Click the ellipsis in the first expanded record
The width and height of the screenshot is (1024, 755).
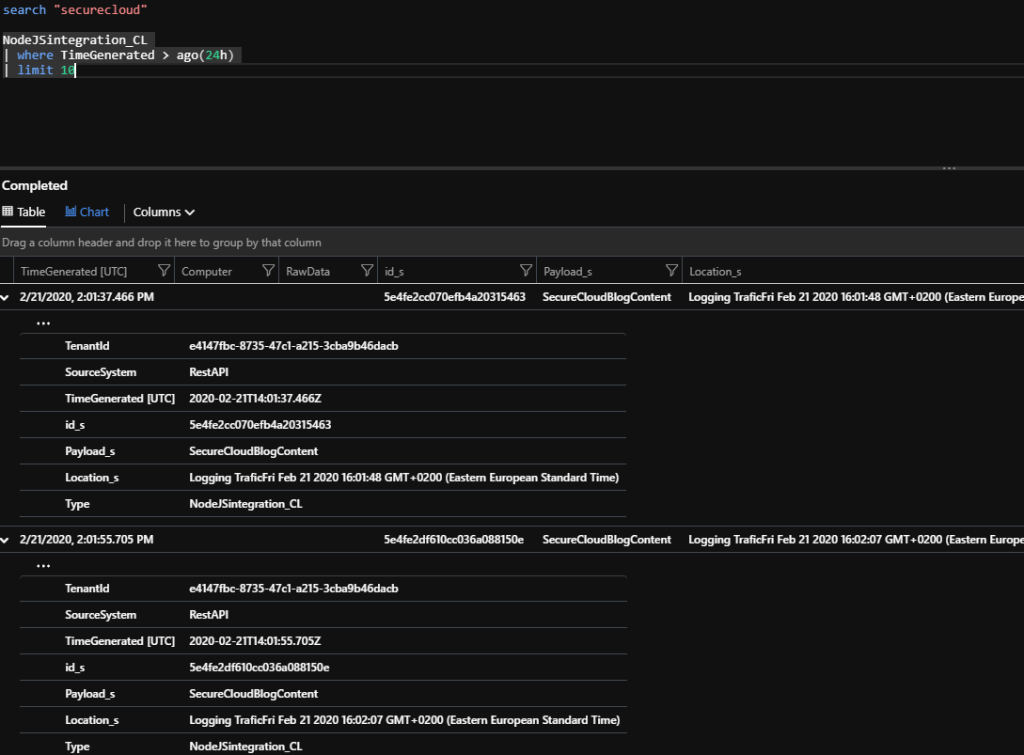click(x=43, y=323)
